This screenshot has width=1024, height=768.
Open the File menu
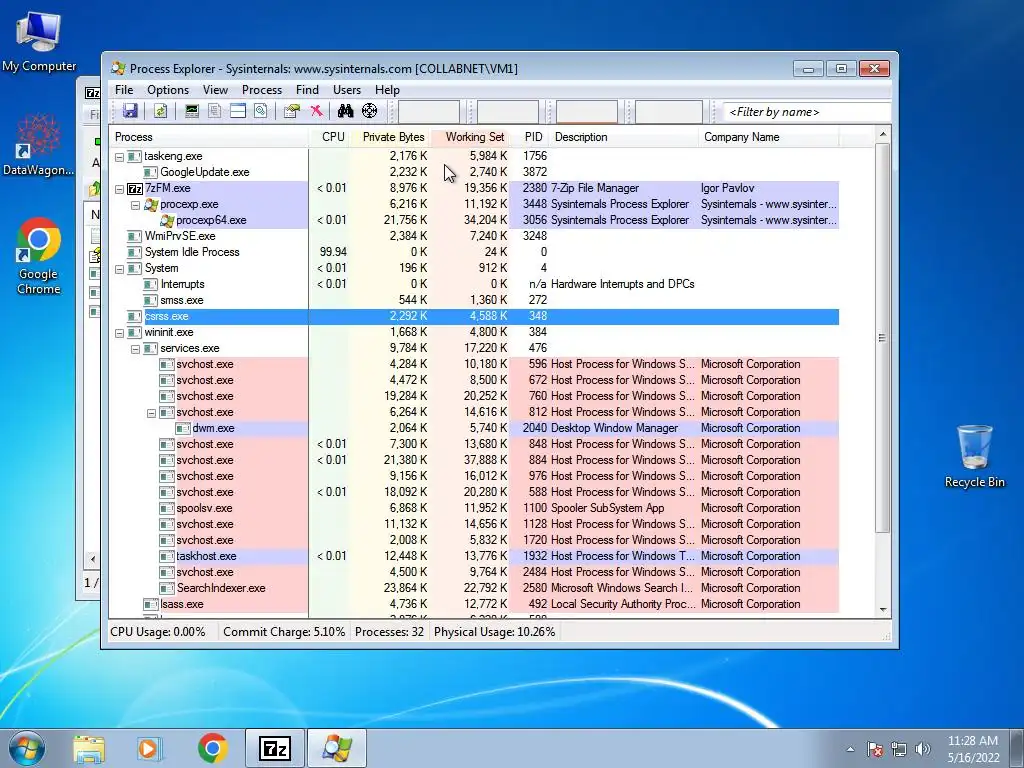click(123, 90)
